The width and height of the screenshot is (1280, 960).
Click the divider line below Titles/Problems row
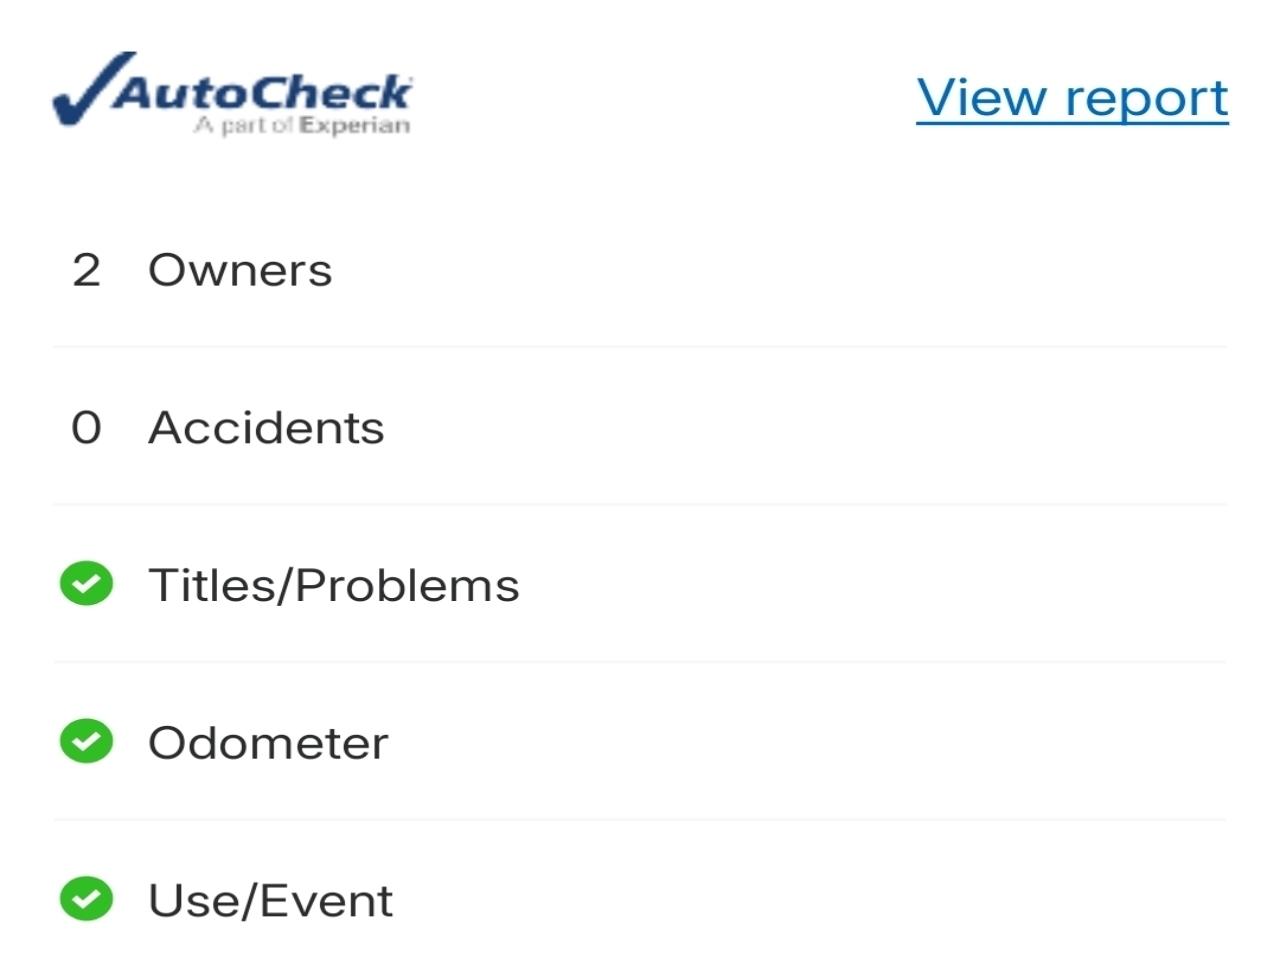[x=640, y=662]
